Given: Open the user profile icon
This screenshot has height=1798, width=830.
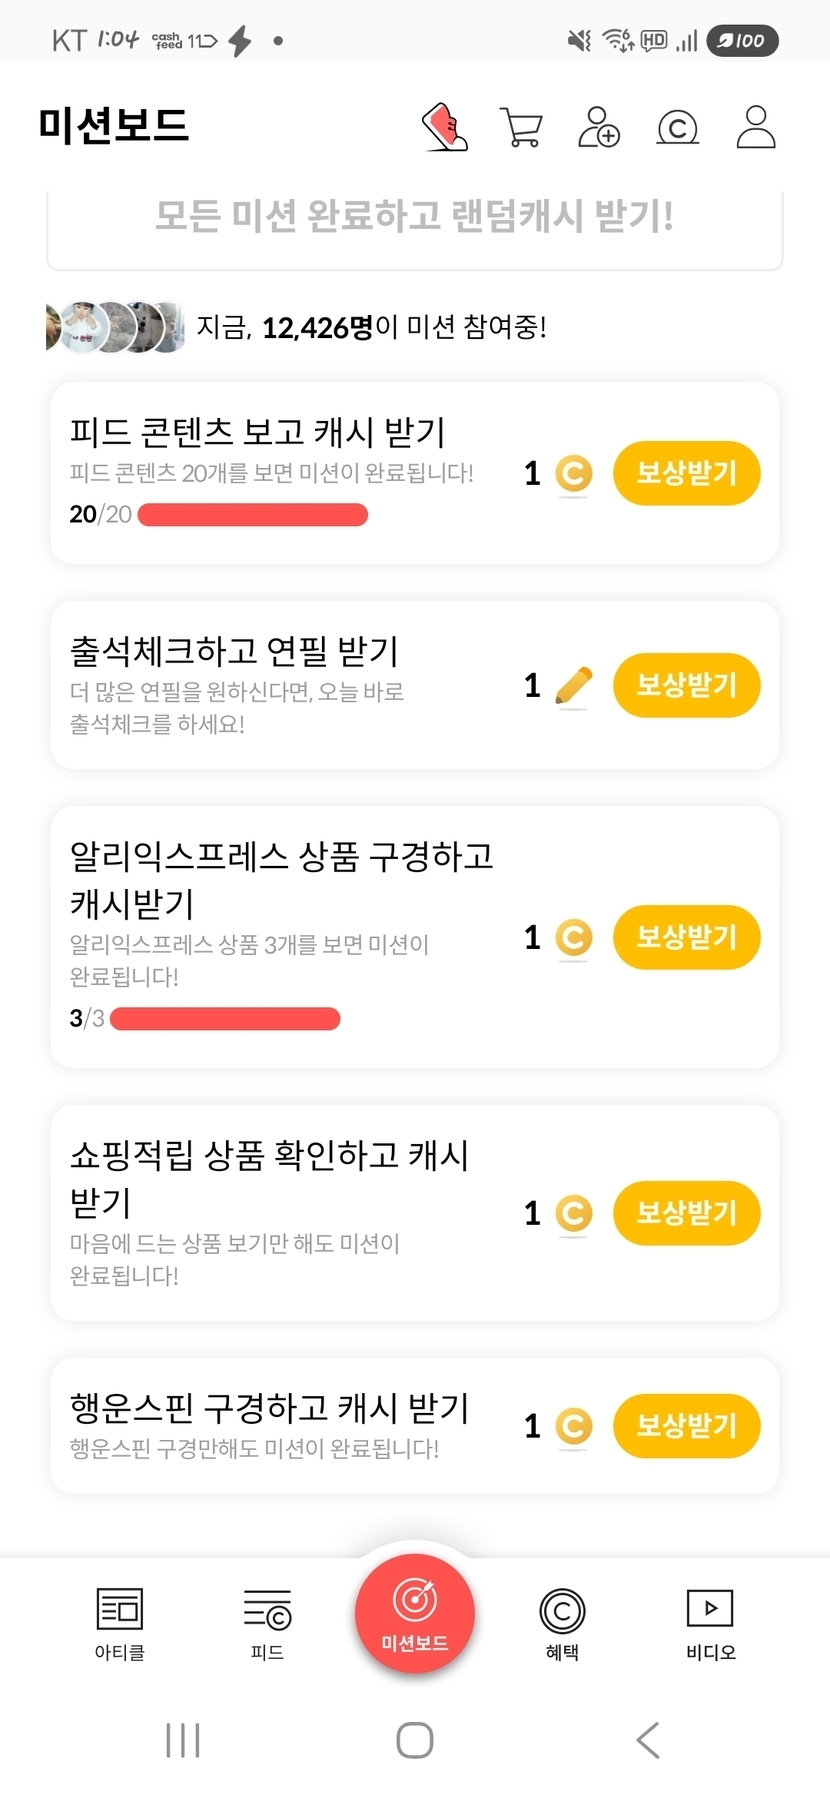Looking at the screenshot, I should [755, 127].
